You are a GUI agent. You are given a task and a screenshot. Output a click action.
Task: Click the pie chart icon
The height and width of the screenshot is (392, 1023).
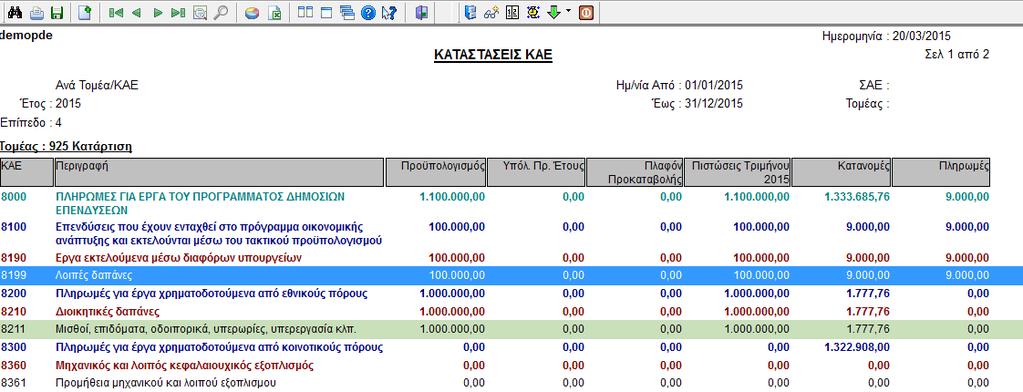(x=251, y=12)
